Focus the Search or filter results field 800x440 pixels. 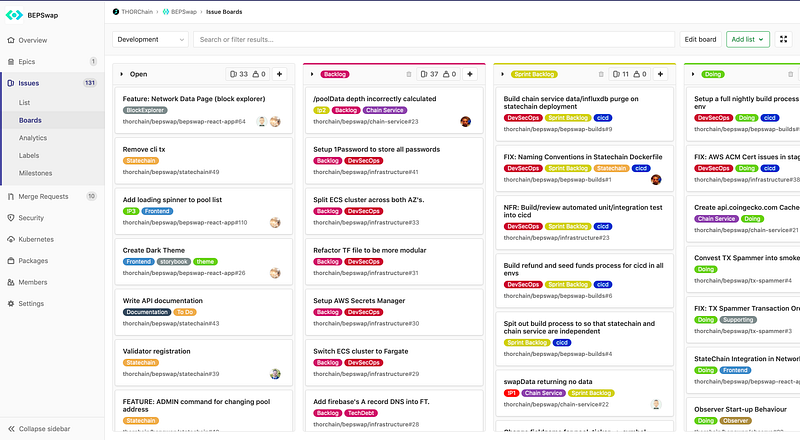point(434,39)
